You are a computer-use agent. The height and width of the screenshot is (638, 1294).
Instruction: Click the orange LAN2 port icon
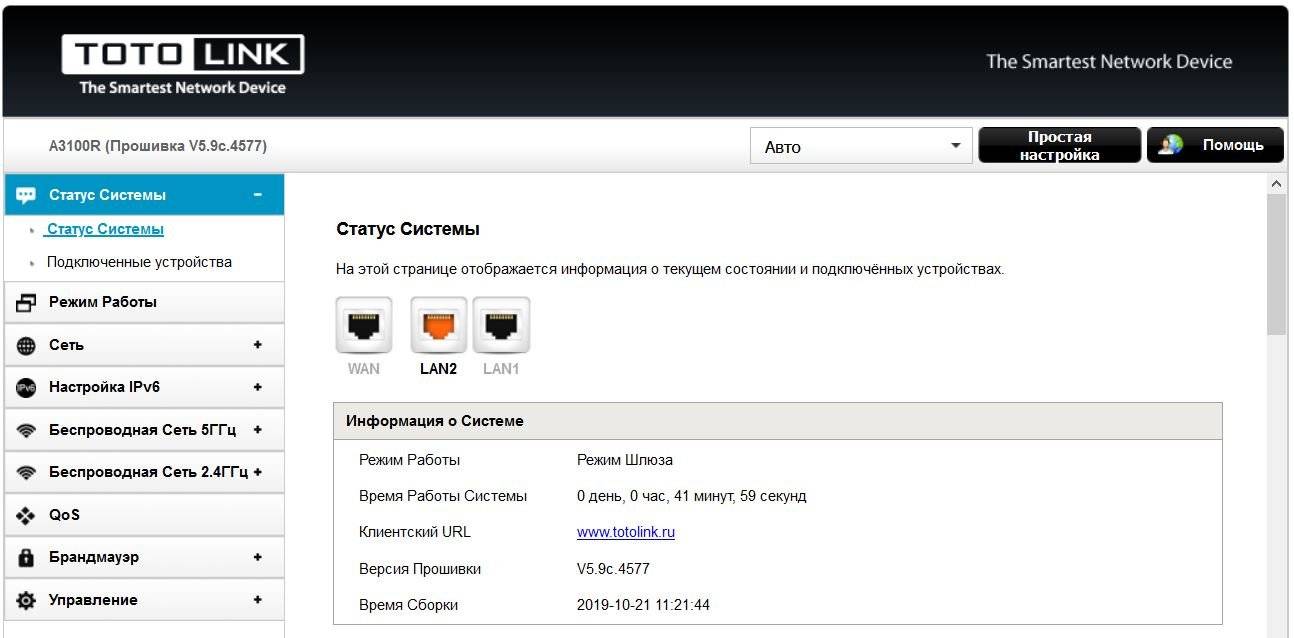point(439,325)
